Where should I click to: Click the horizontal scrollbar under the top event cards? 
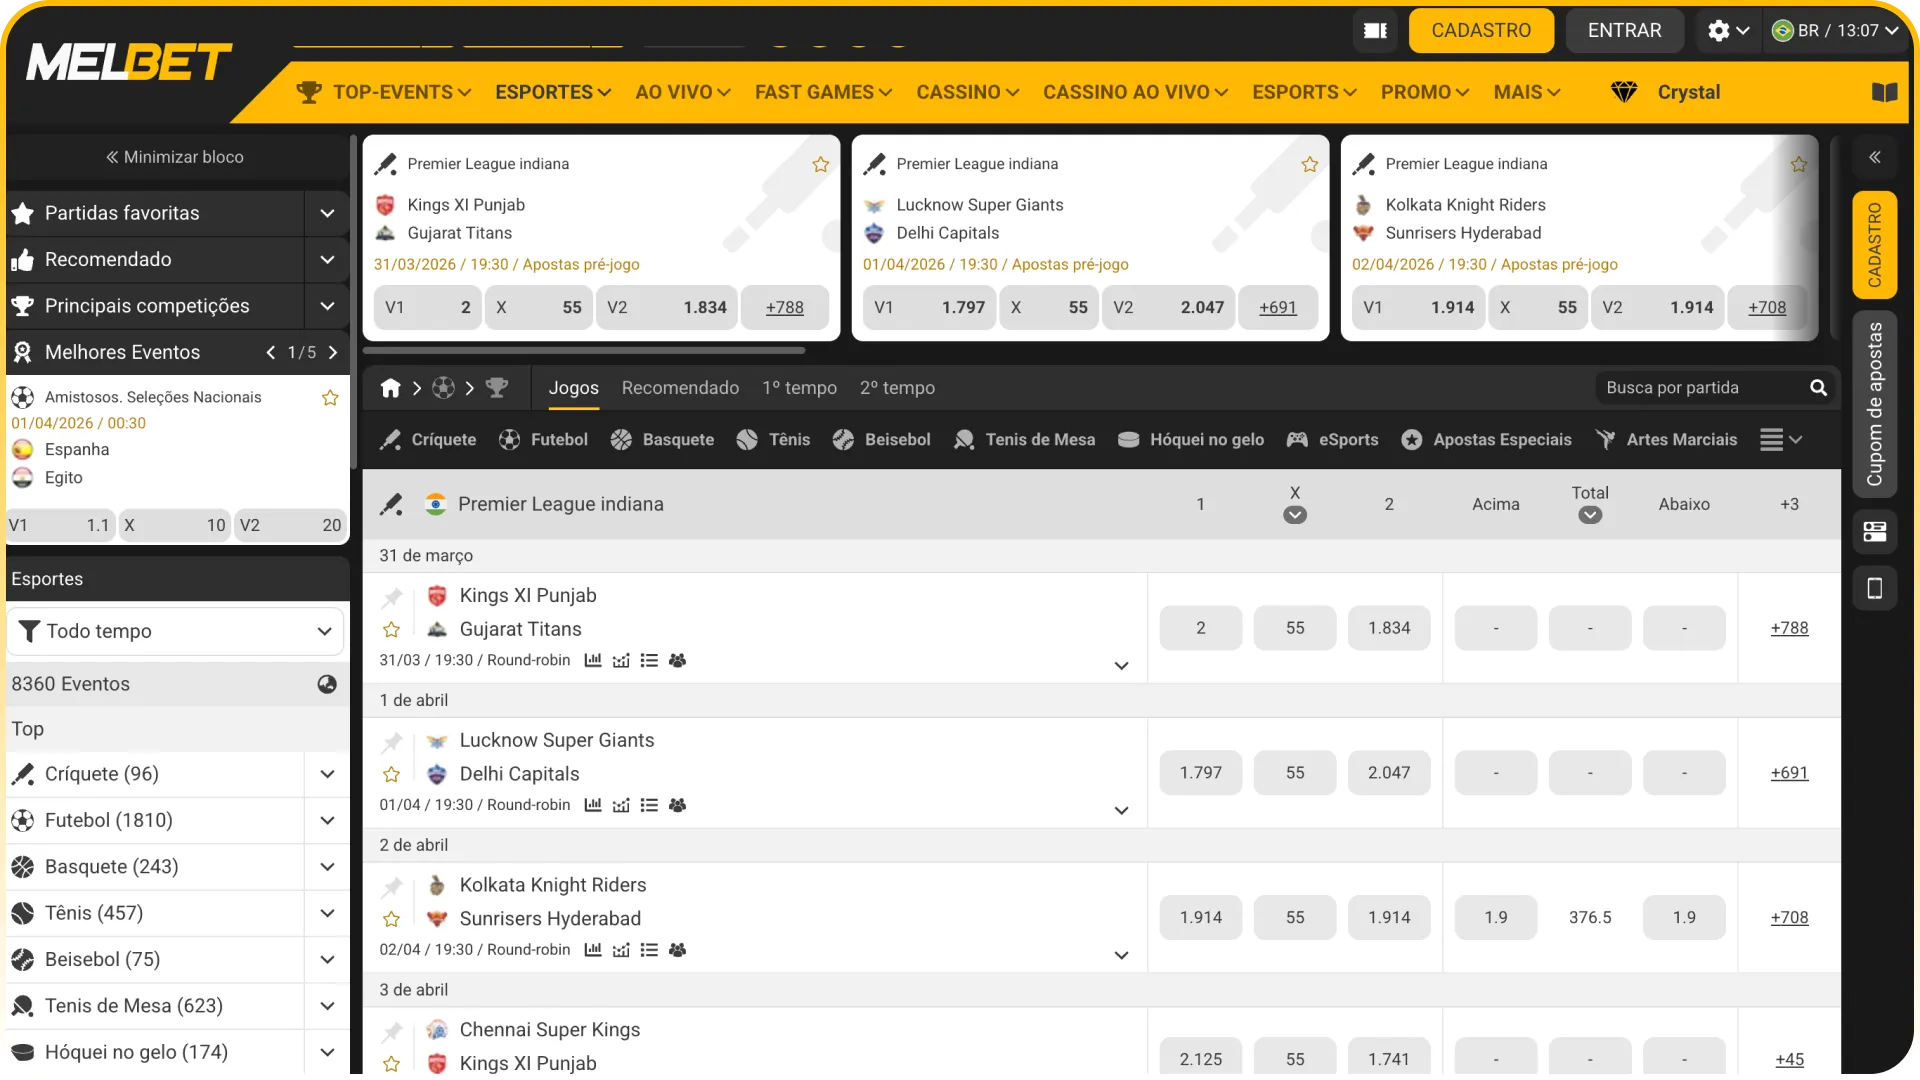point(584,351)
